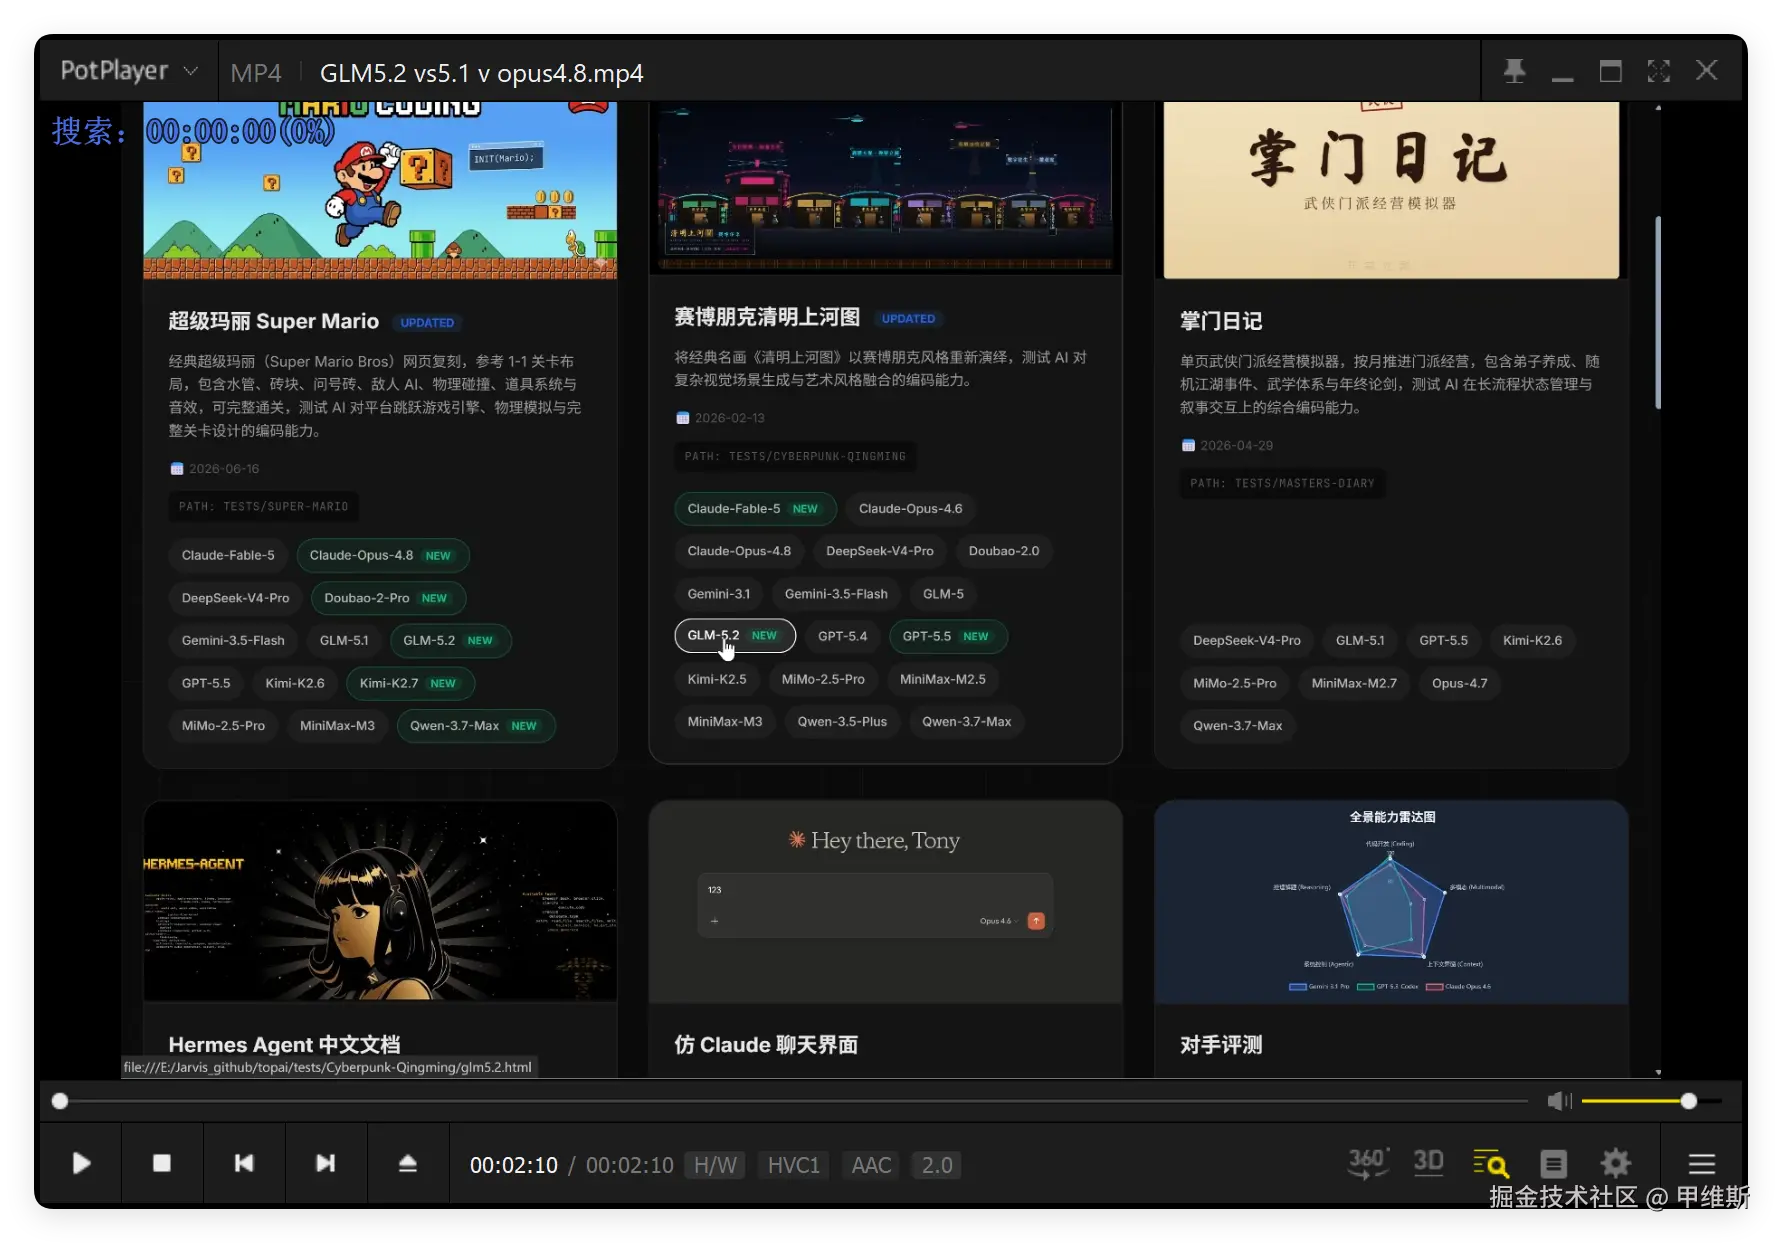This screenshot has height=1243, width=1782.
Task: Select the Opus-4.7 tag in the 掌门日记 card
Action: pyautogui.click(x=1459, y=684)
